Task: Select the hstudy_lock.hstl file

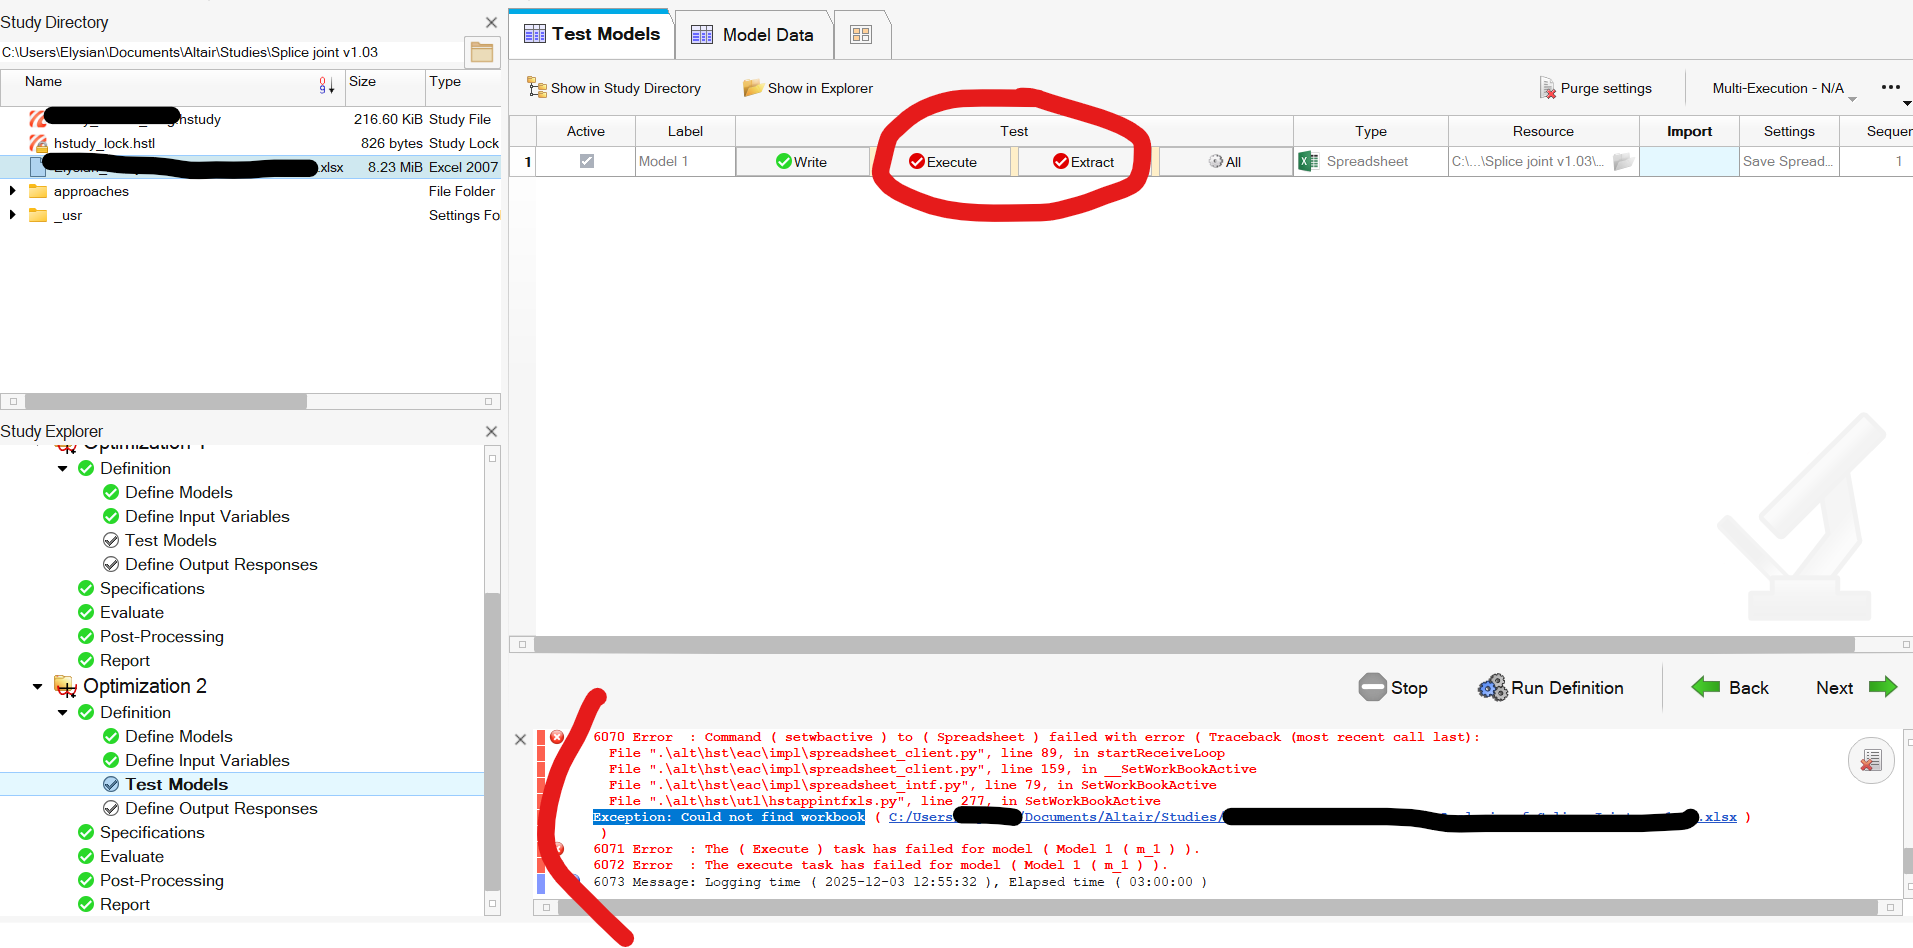Action: (250, 143)
